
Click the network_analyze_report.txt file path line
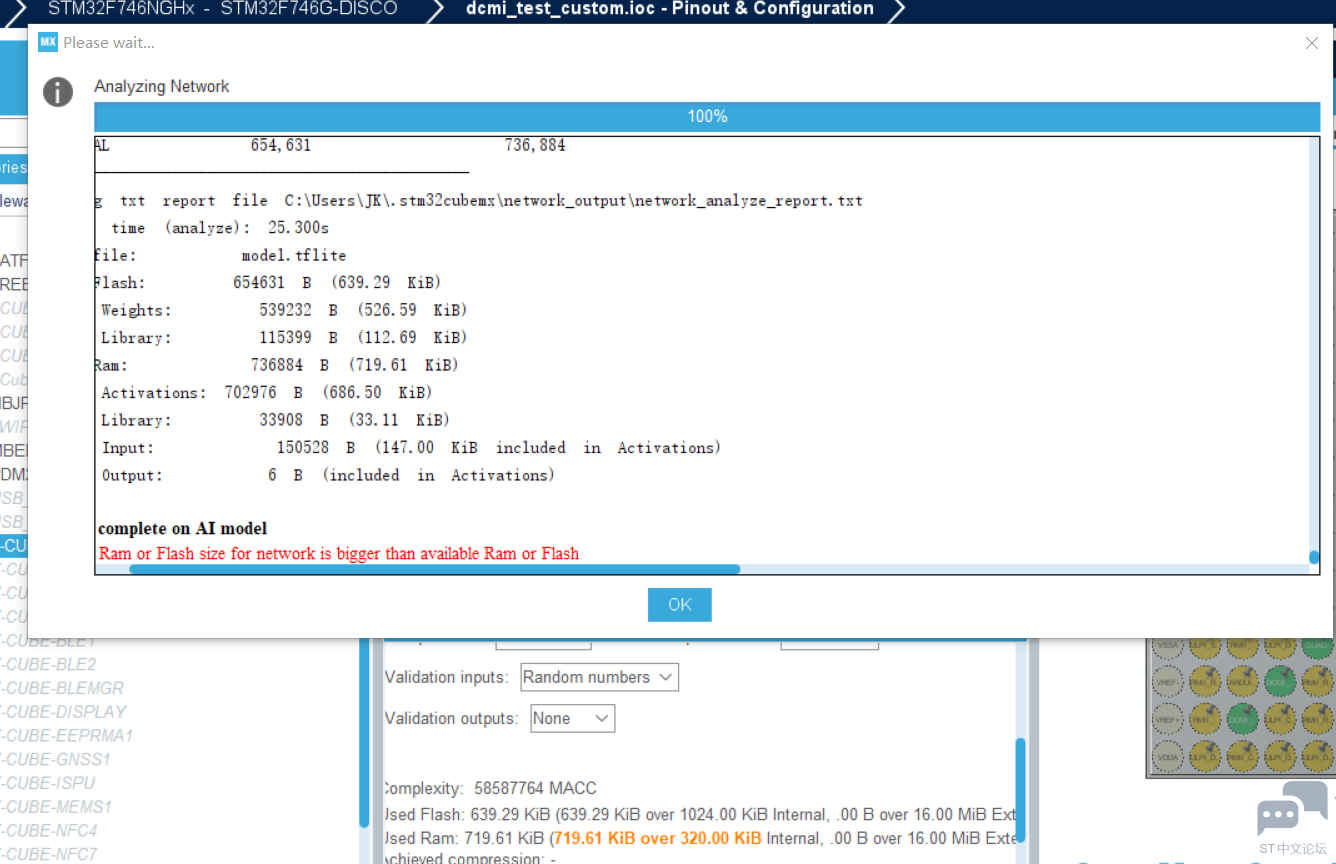(479, 200)
